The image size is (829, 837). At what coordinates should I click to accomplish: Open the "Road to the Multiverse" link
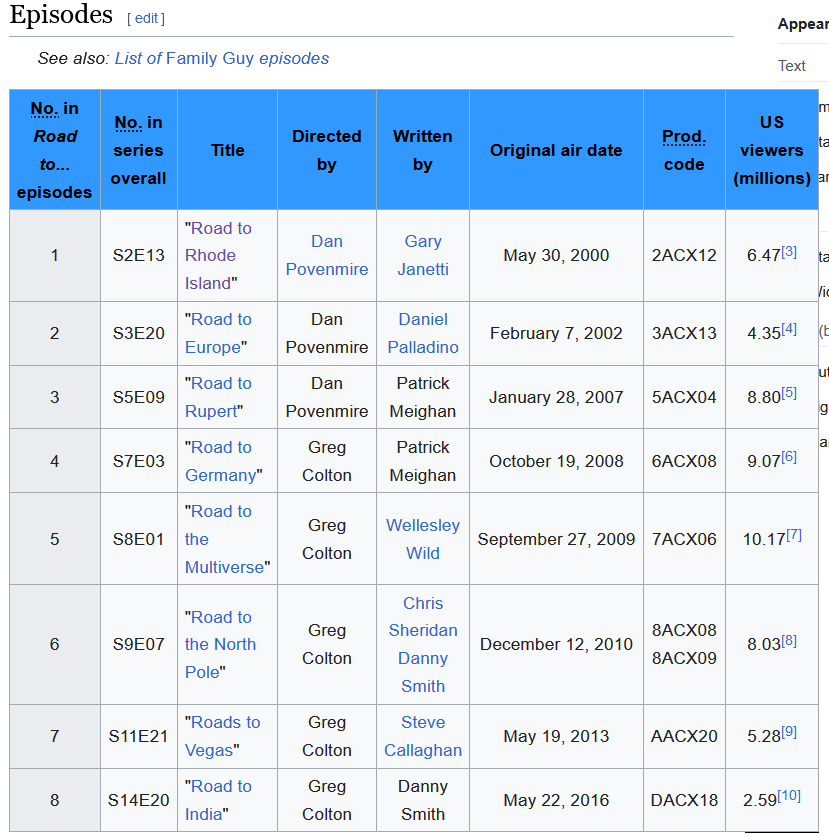tap(224, 539)
